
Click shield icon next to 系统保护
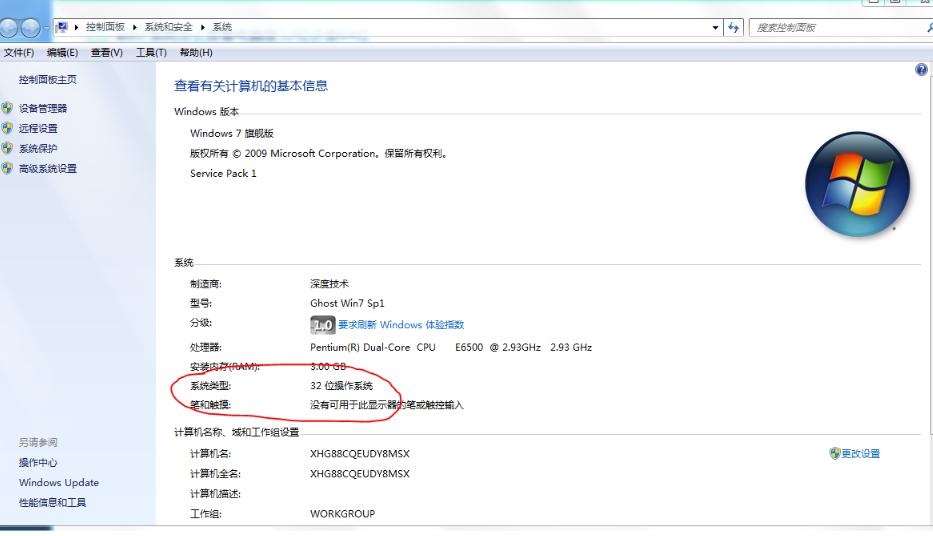point(7,148)
